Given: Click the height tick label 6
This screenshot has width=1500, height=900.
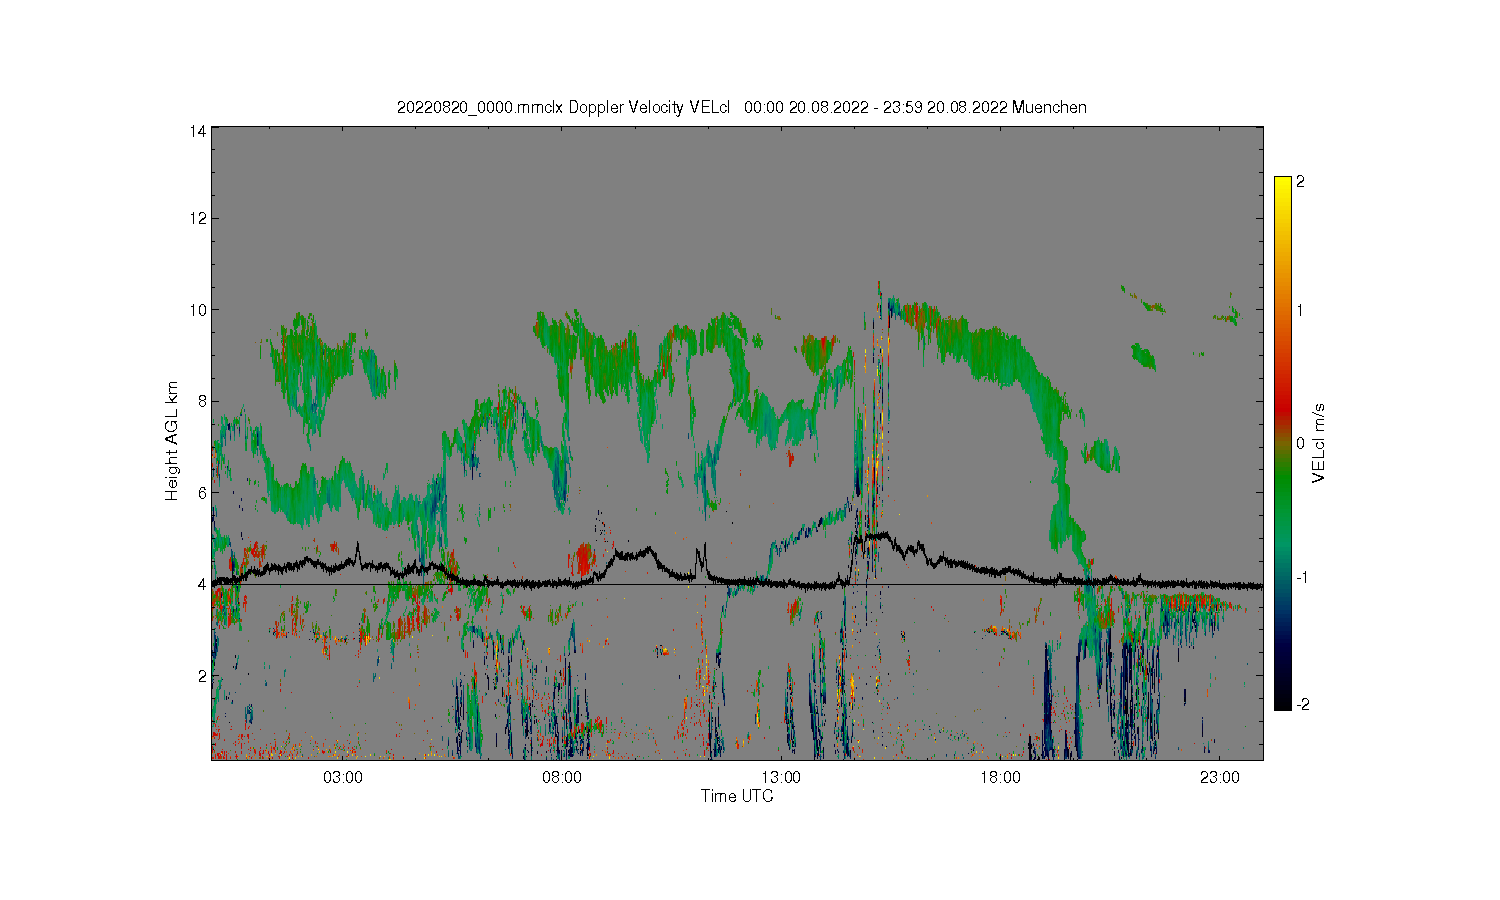Looking at the screenshot, I should click(202, 493).
